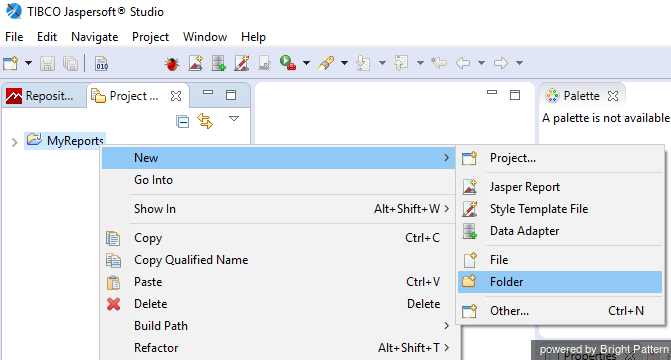
Task: Click the Forward navigation arrow icon
Action: (501, 63)
